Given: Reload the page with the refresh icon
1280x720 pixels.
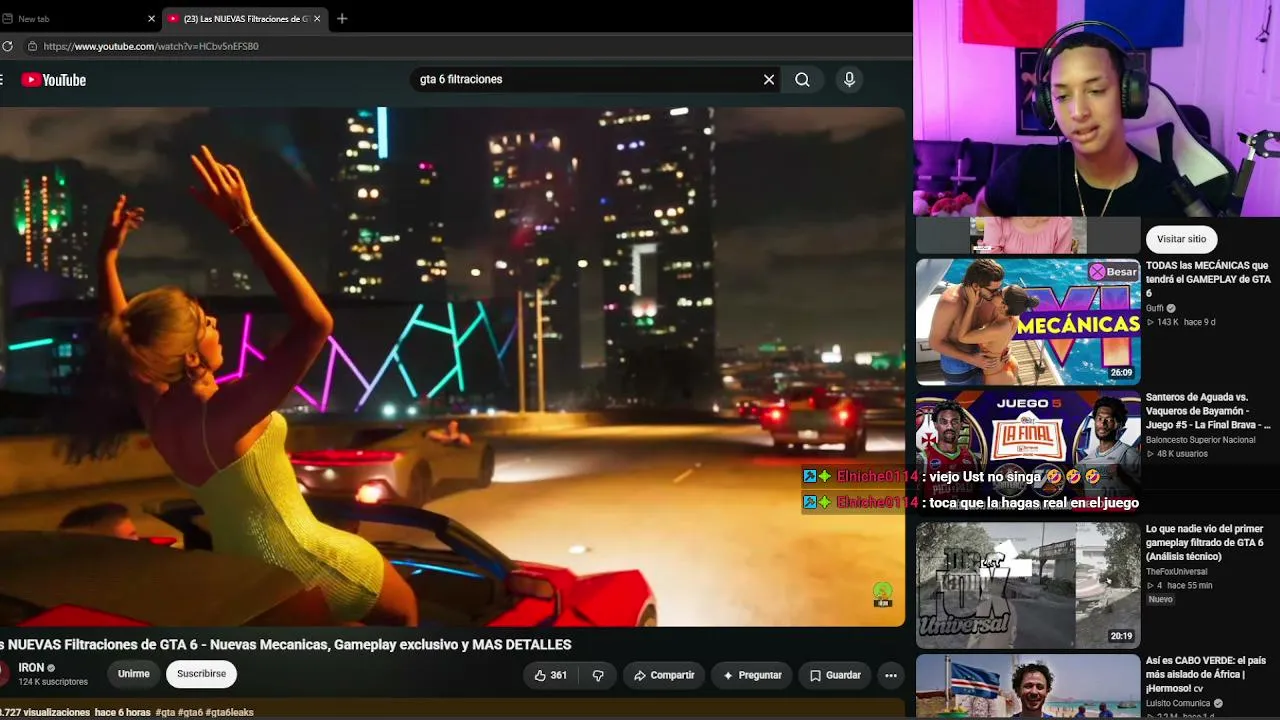Looking at the screenshot, I should pyautogui.click(x=7, y=46).
